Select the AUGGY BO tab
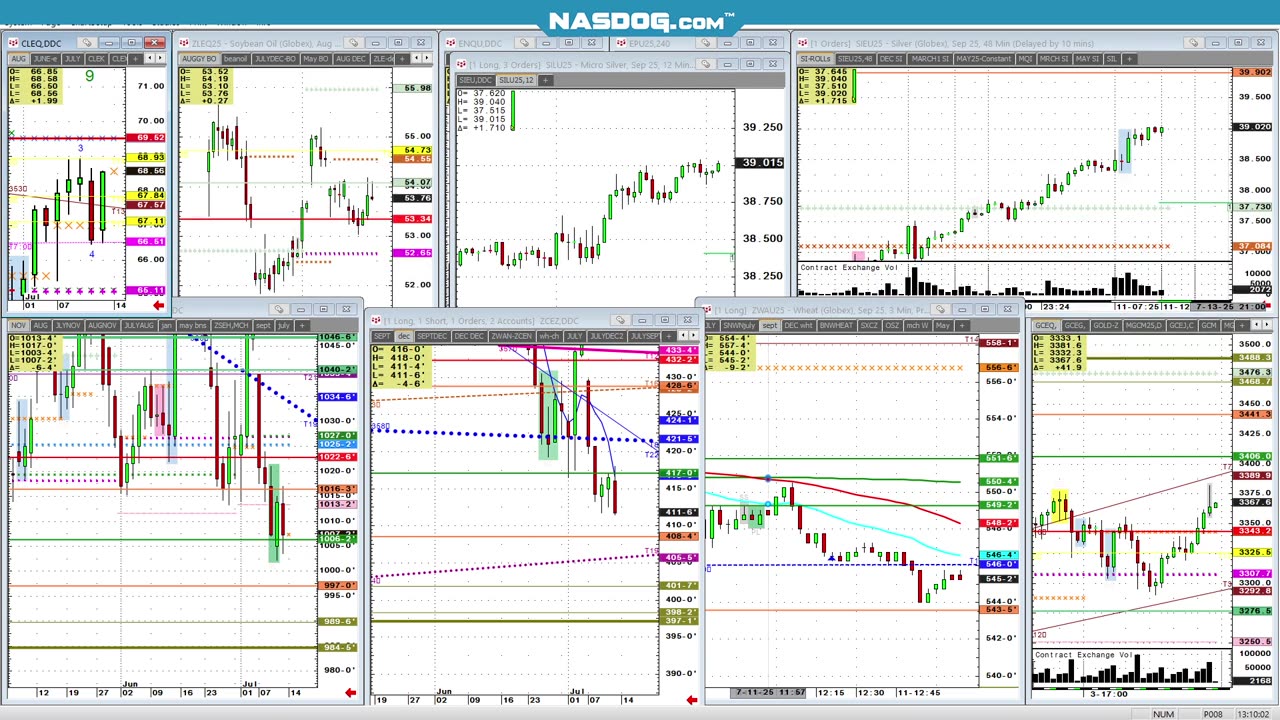Image resolution: width=1280 pixels, height=720 pixels. coord(199,58)
